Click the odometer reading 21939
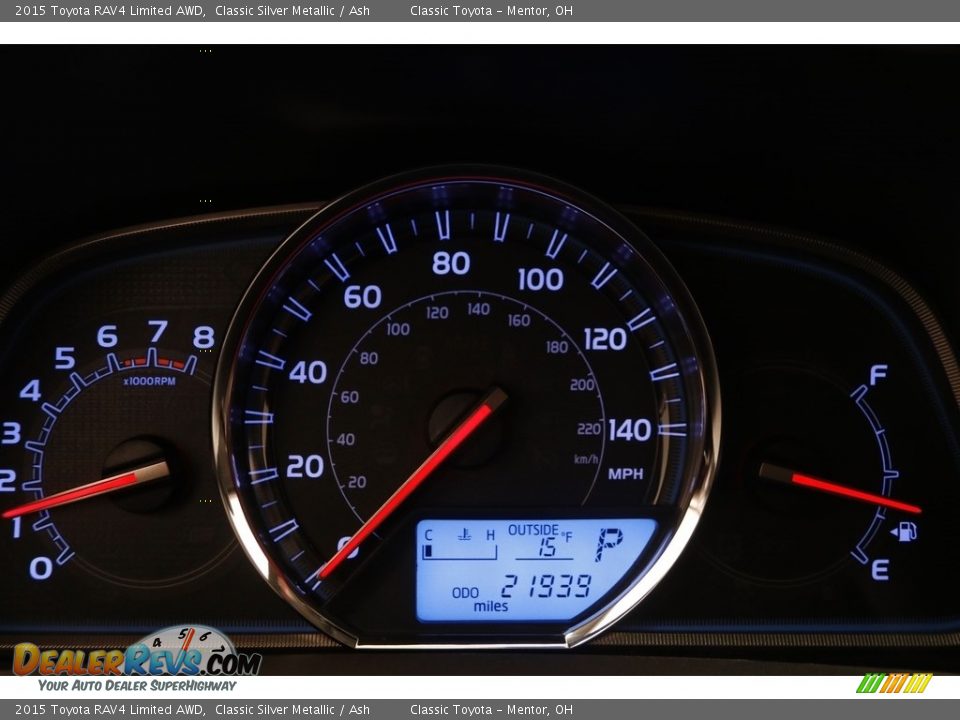 click(546, 587)
